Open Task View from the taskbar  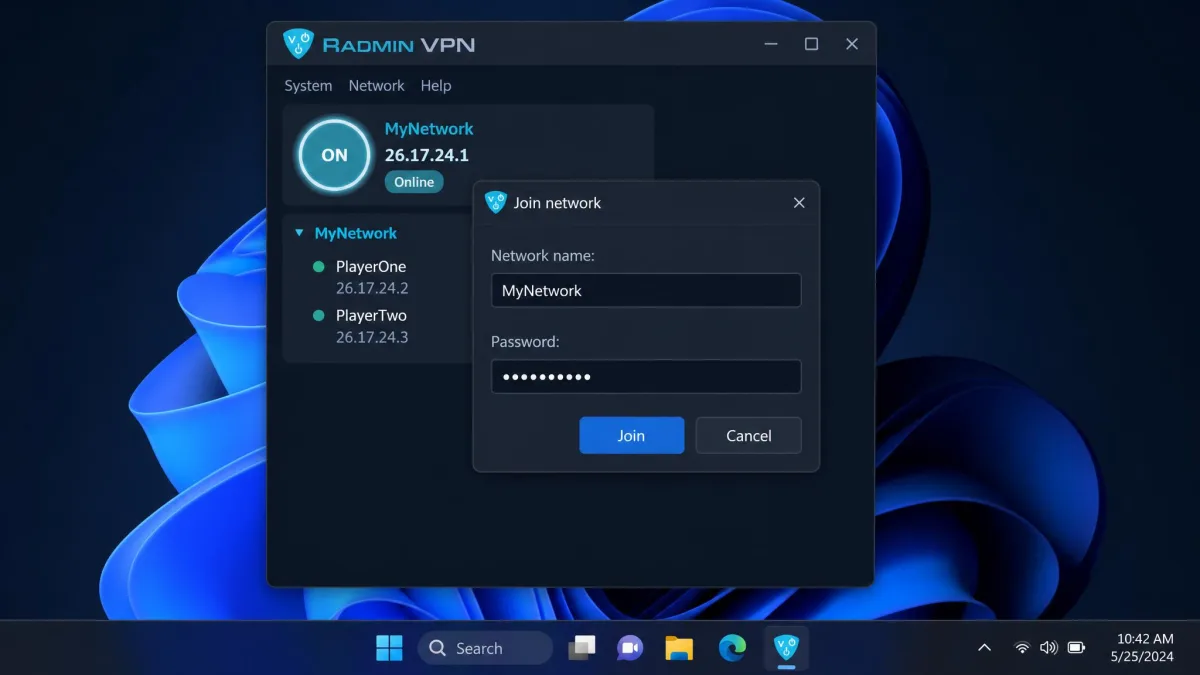(582, 648)
